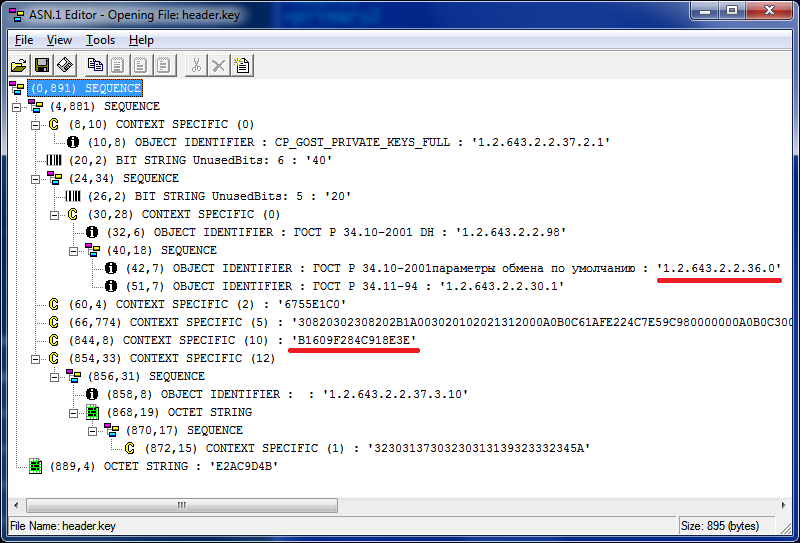The width and height of the screenshot is (800, 543).
Task: Select OCTET STRING : 'E2AC9D4B' row
Action: point(164,466)
